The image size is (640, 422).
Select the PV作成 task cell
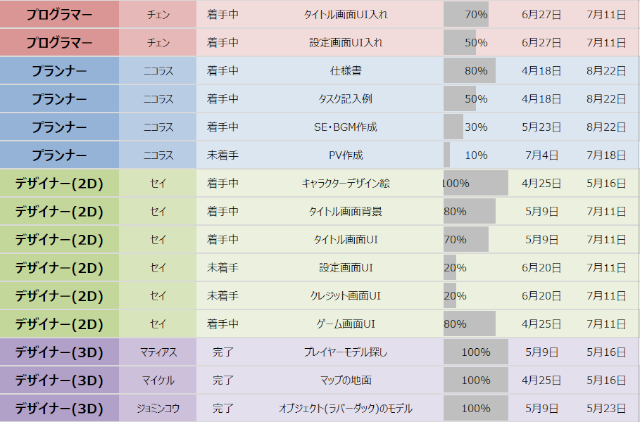pyautogui.click(x=344, y=155)
